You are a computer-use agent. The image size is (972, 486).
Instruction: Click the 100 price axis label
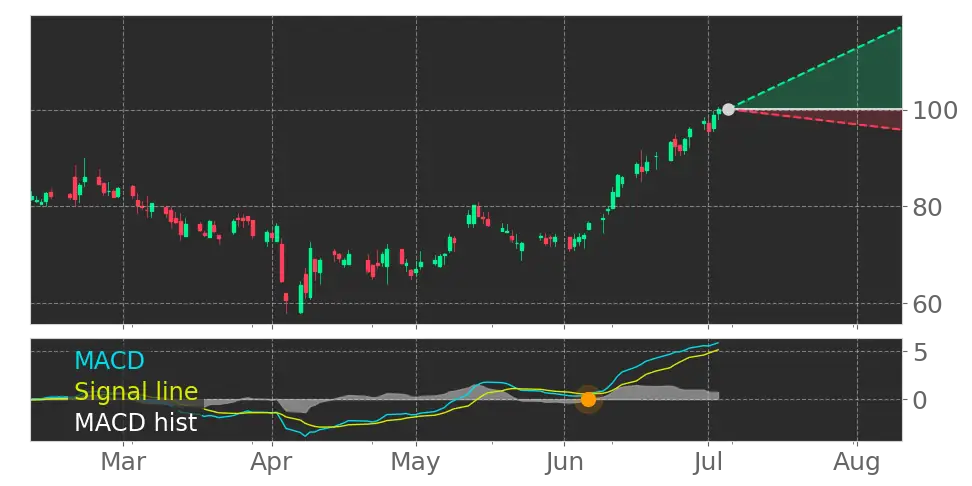pos(935,111)
